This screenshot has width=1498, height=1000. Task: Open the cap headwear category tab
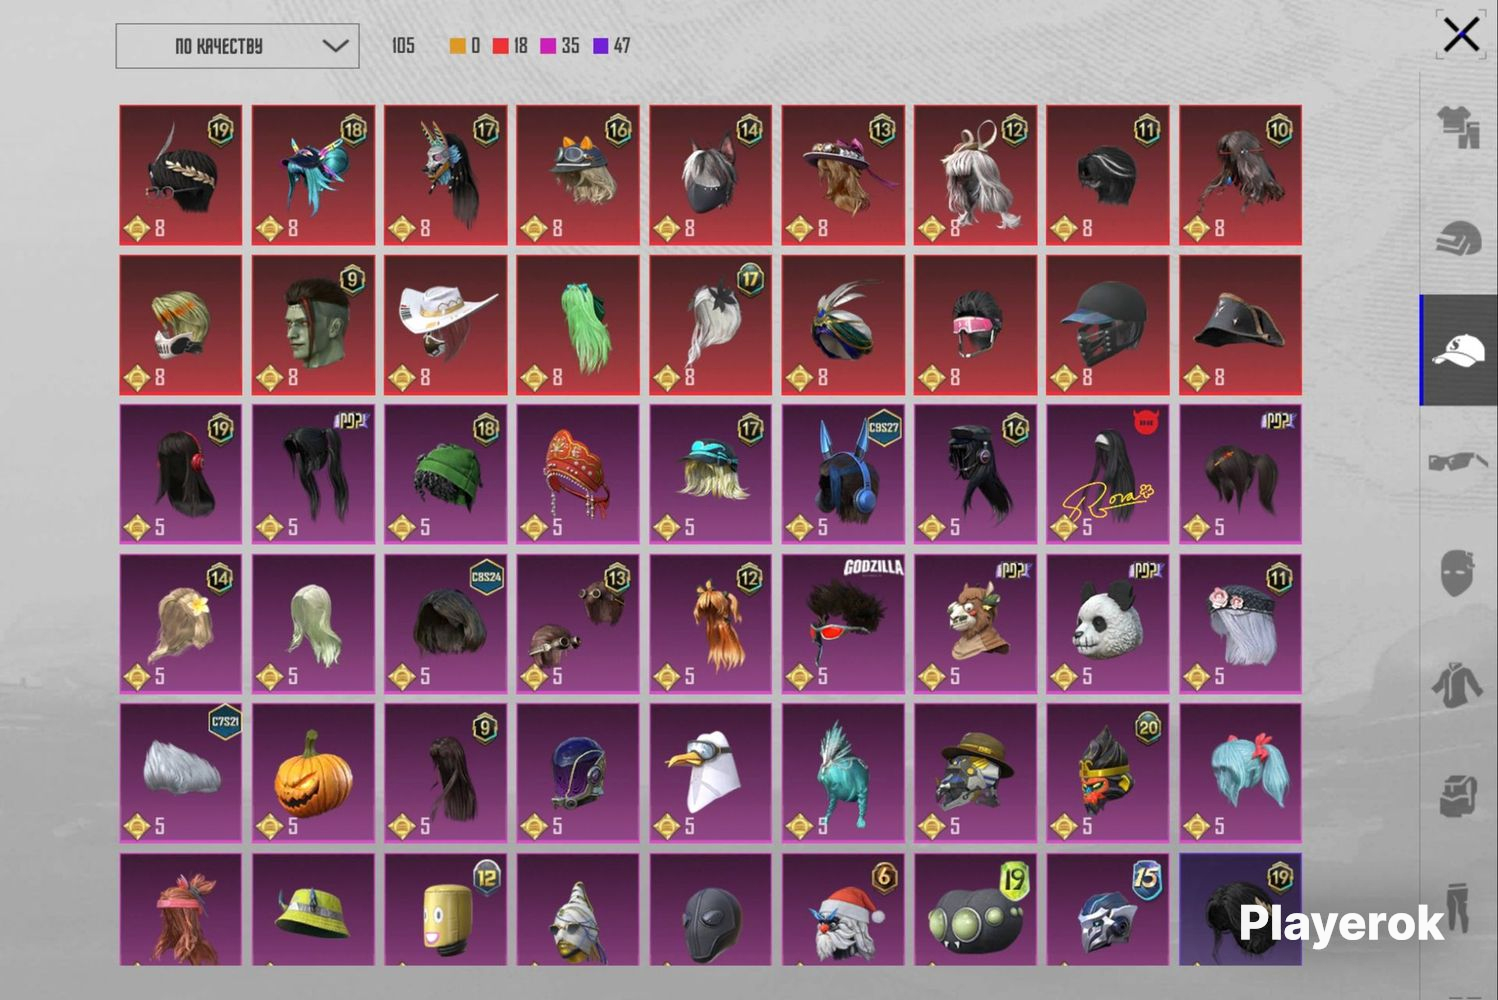coord(1458,350)
